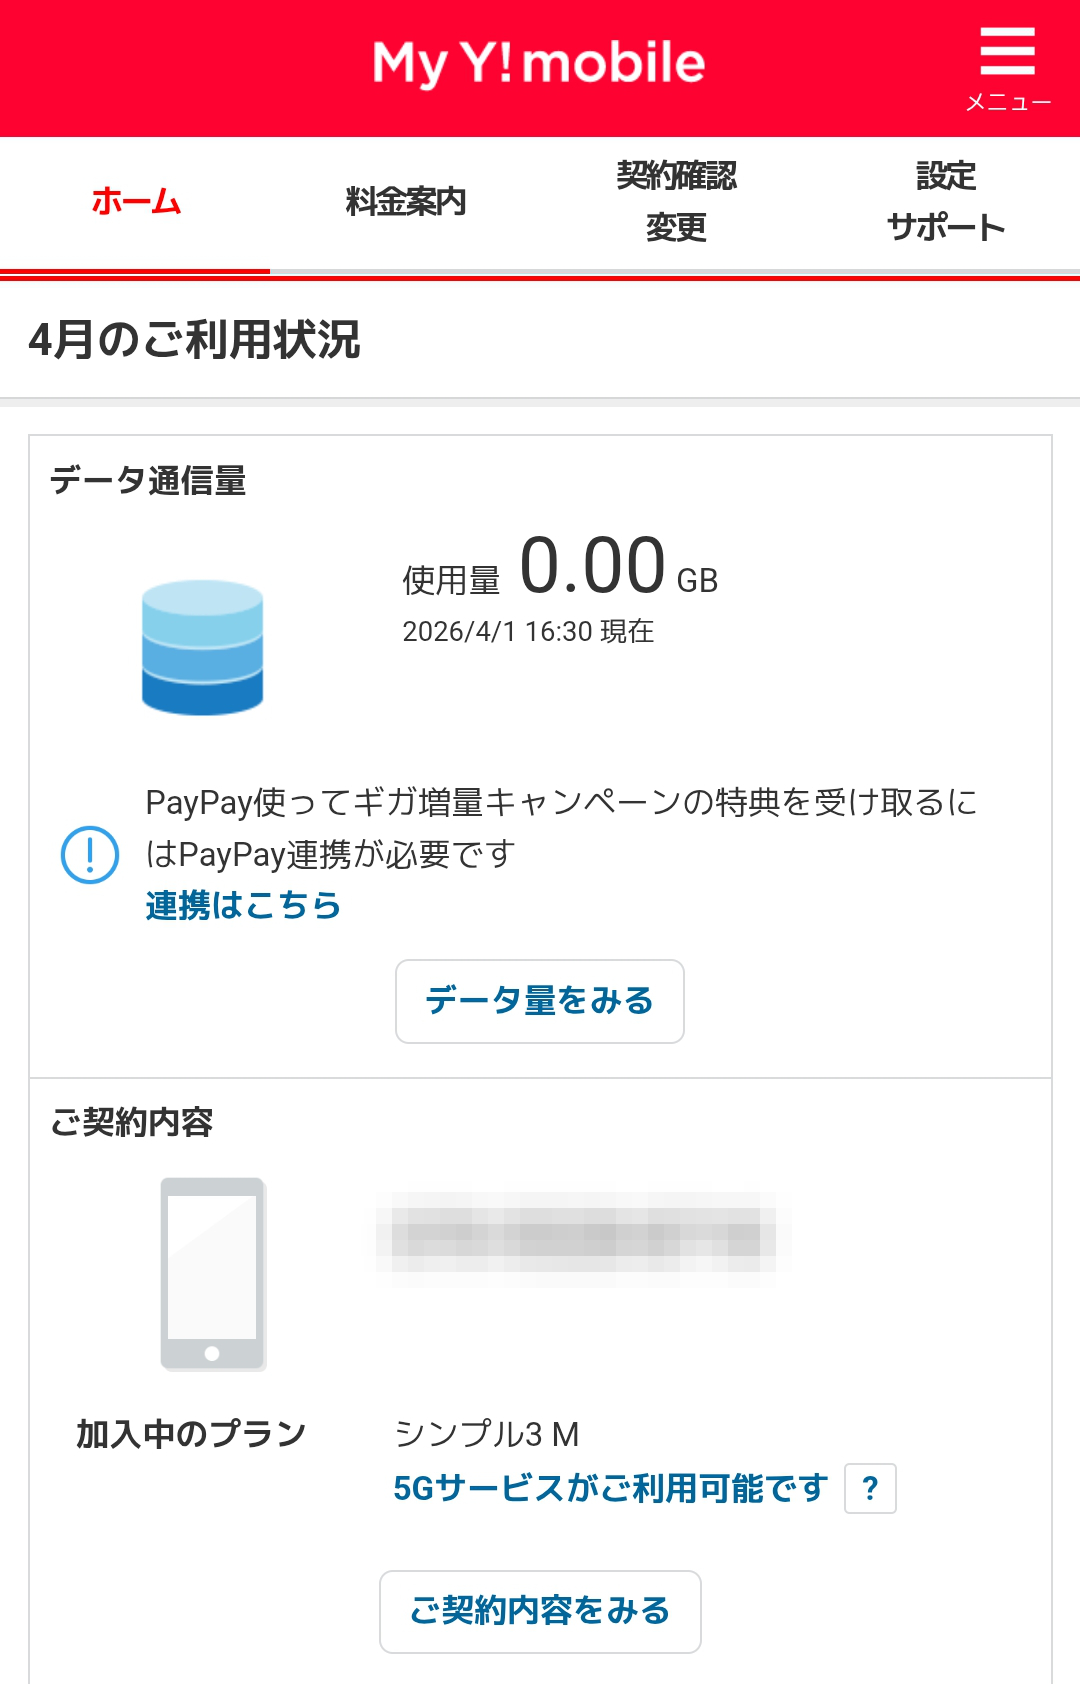Image resolution: width=1080 pixels, height=1684 pixels.
Task: Click the gray smartphone illustration
Action: 213,1274
